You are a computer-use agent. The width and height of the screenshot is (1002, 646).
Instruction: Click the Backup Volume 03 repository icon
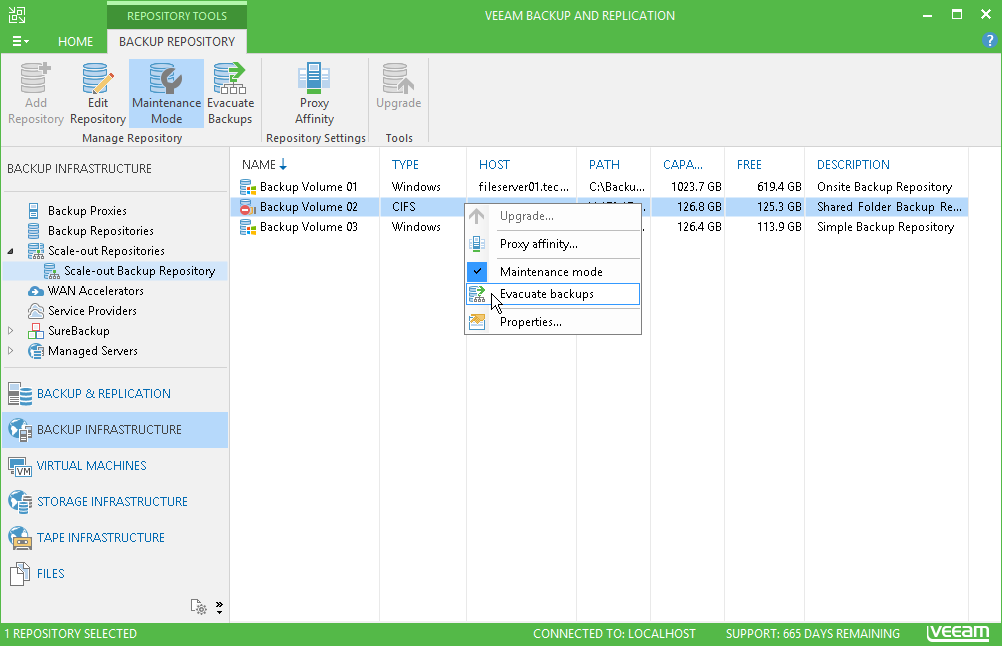[x=248, y=227]
